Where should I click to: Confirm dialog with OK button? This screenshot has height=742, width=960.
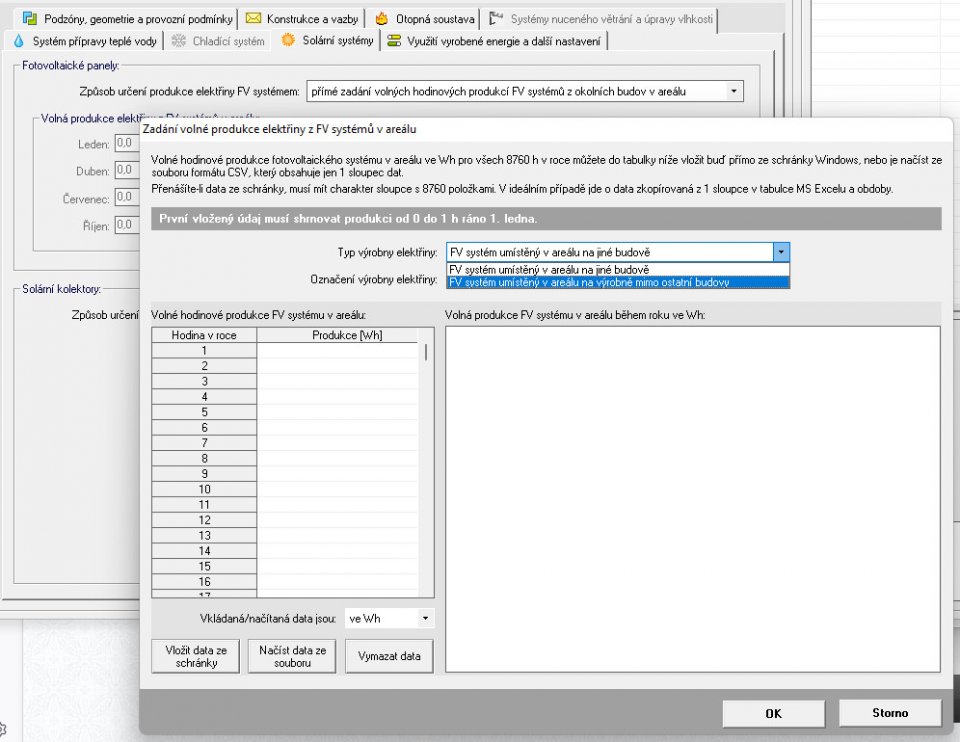[773, 713]
